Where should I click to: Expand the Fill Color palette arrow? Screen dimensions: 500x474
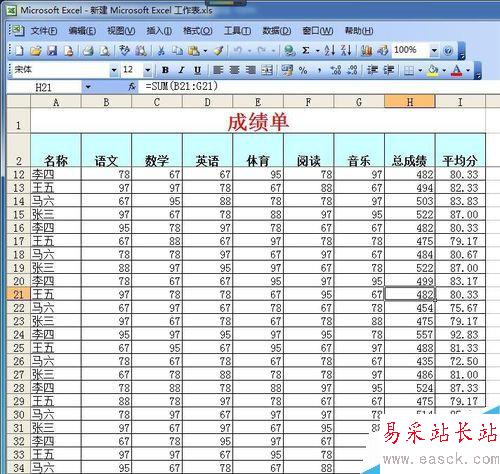pyautogui.click(x=444, y=70)
